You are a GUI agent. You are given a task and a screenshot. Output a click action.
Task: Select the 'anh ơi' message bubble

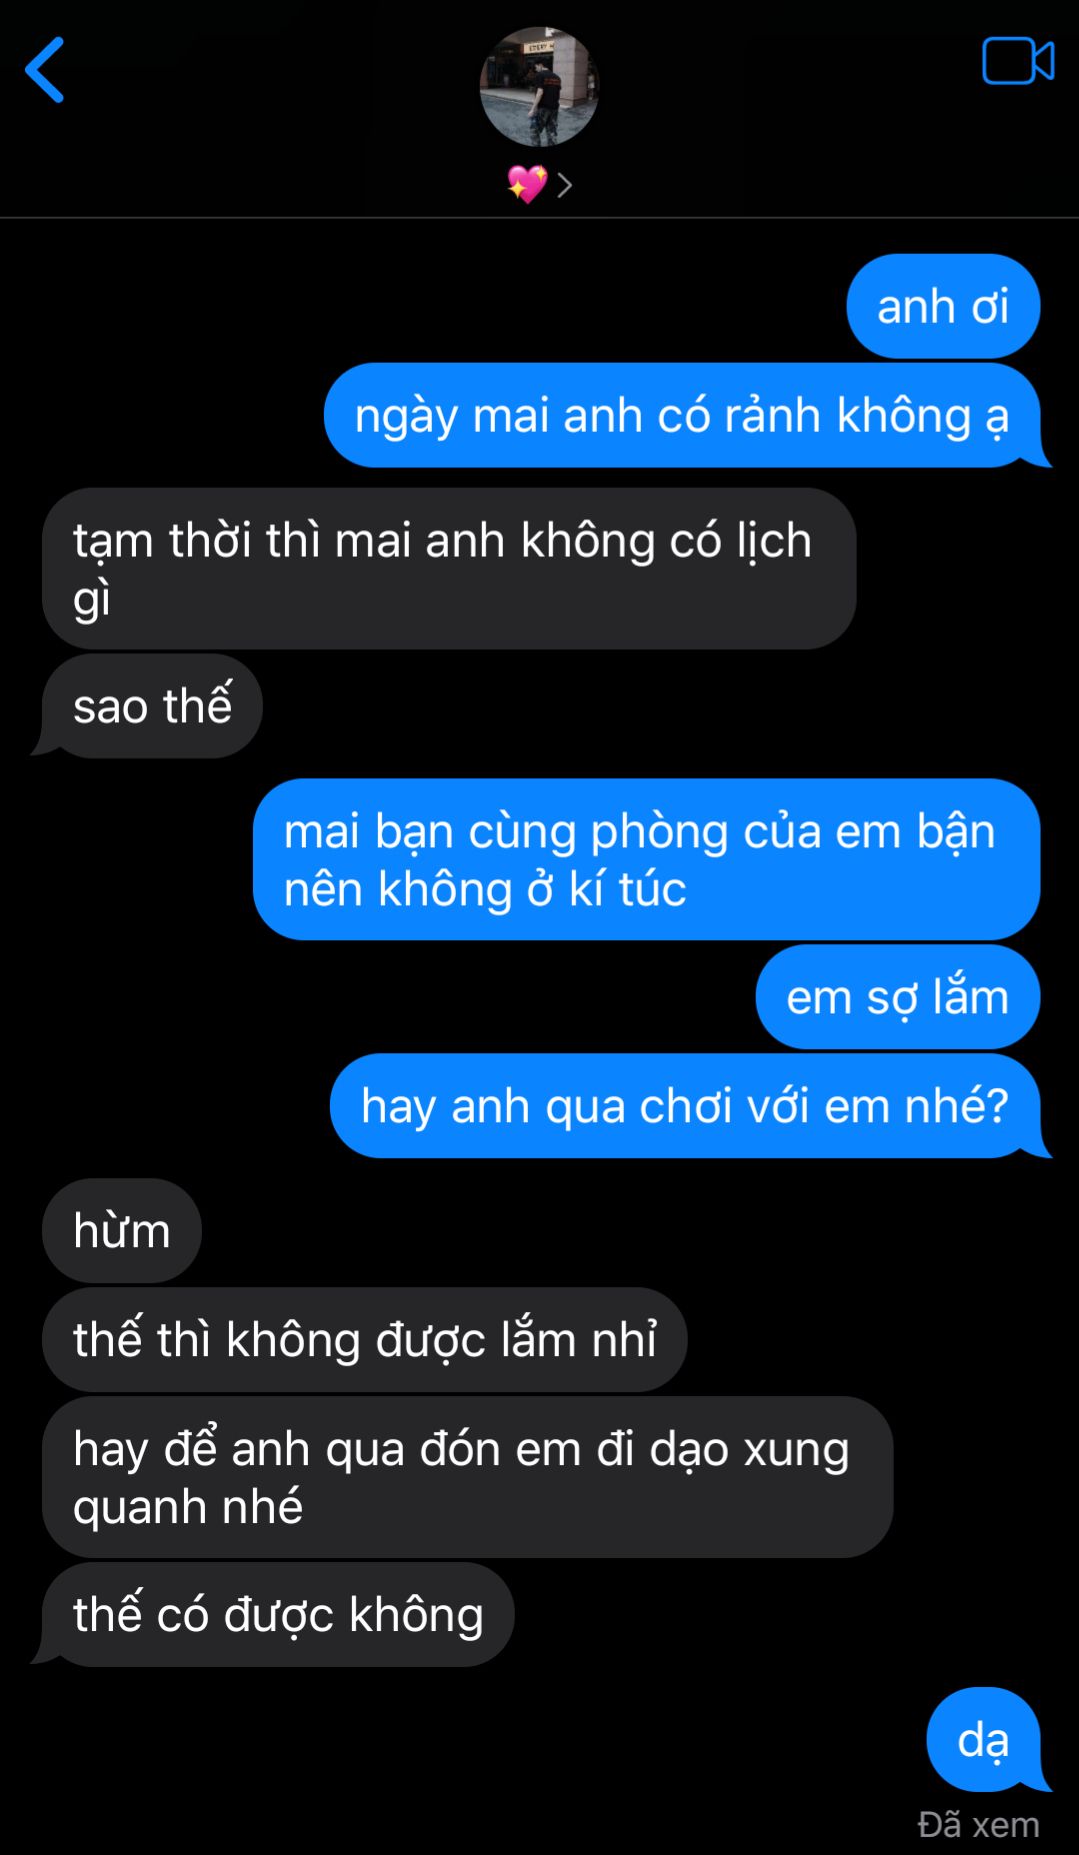click(x=943, y=306)
